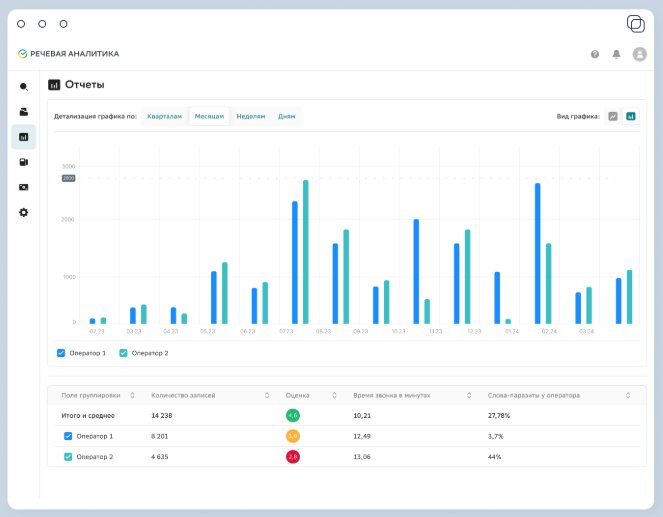Viewport: 663px width, 517px height.
Task: Click the overlapping squares icon at top right
Action: [x=636, y=24]
